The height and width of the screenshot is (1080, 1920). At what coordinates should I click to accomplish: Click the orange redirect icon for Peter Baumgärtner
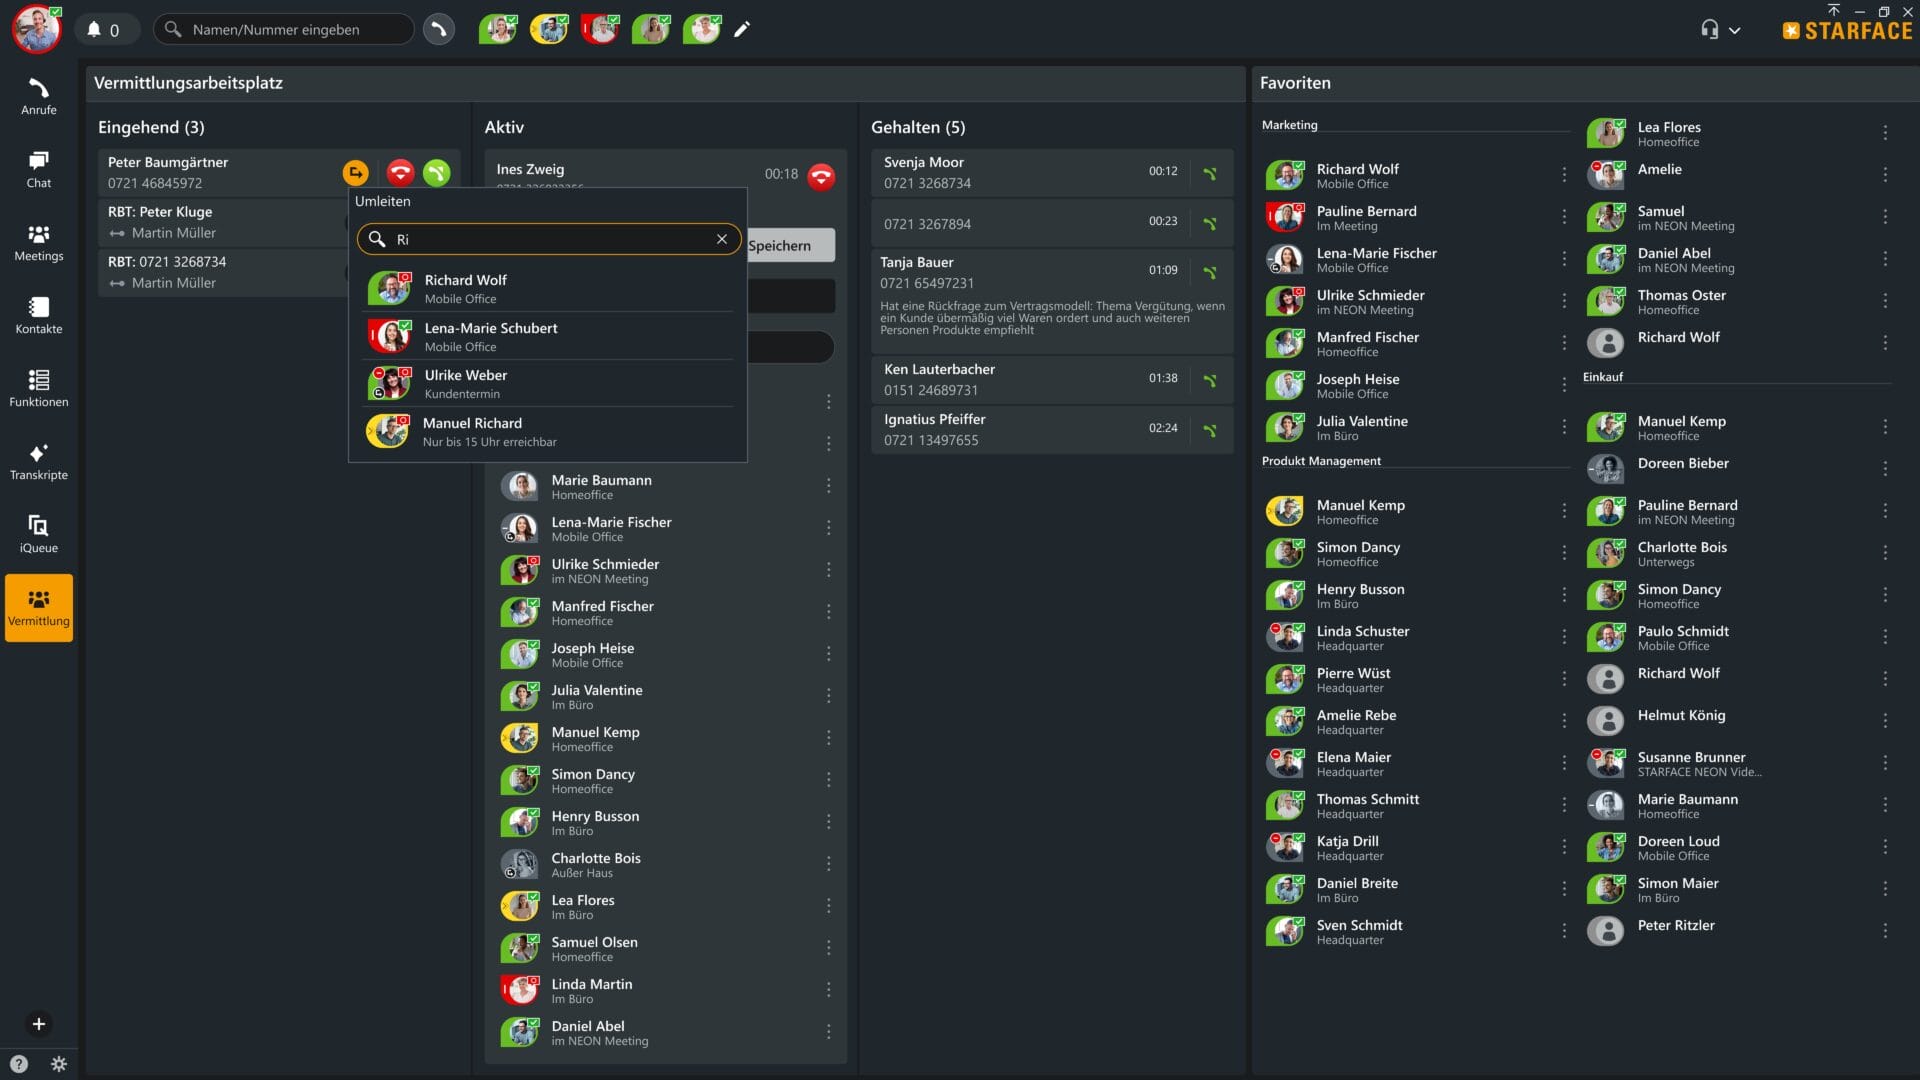tap(355, 173)
